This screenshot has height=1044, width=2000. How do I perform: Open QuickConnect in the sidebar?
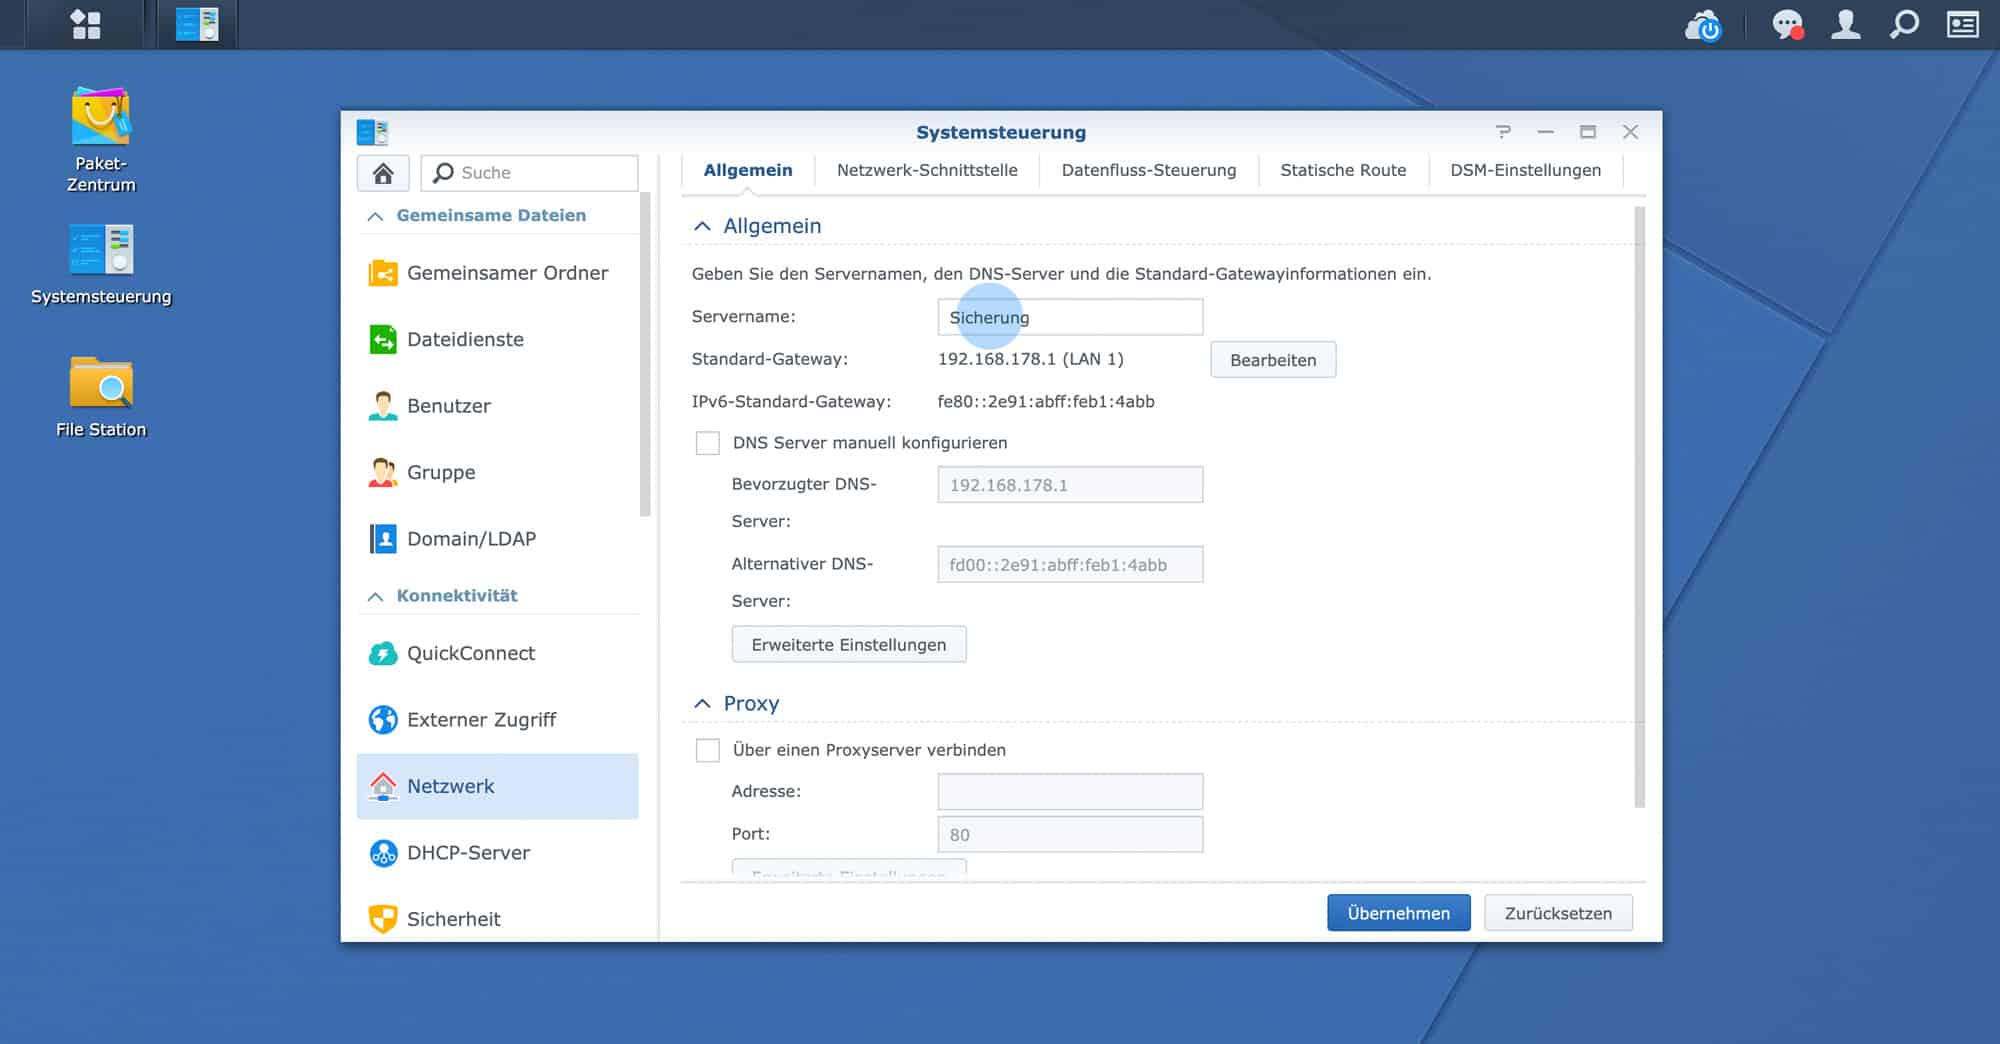pyautogui.click(x=498, y=653)
